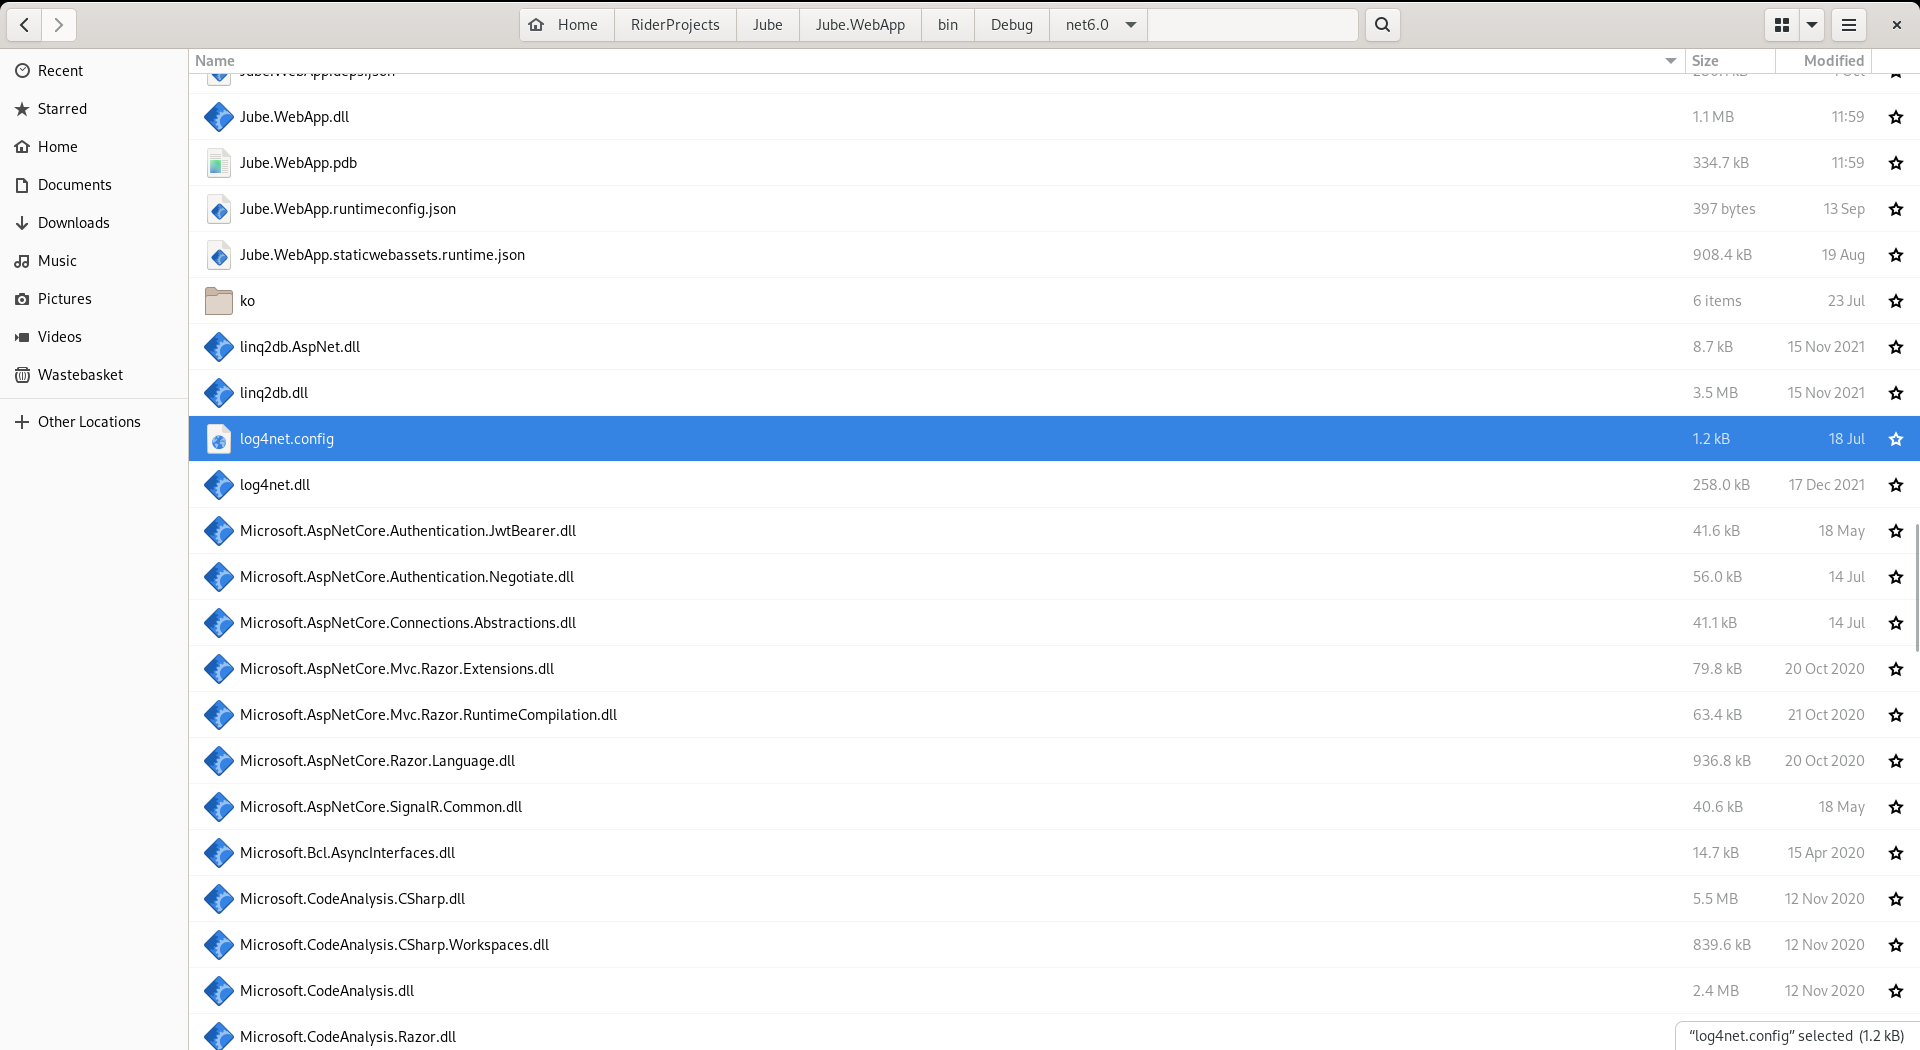
Task: Select linq2db.dll file icon
Action: [219, 393]
